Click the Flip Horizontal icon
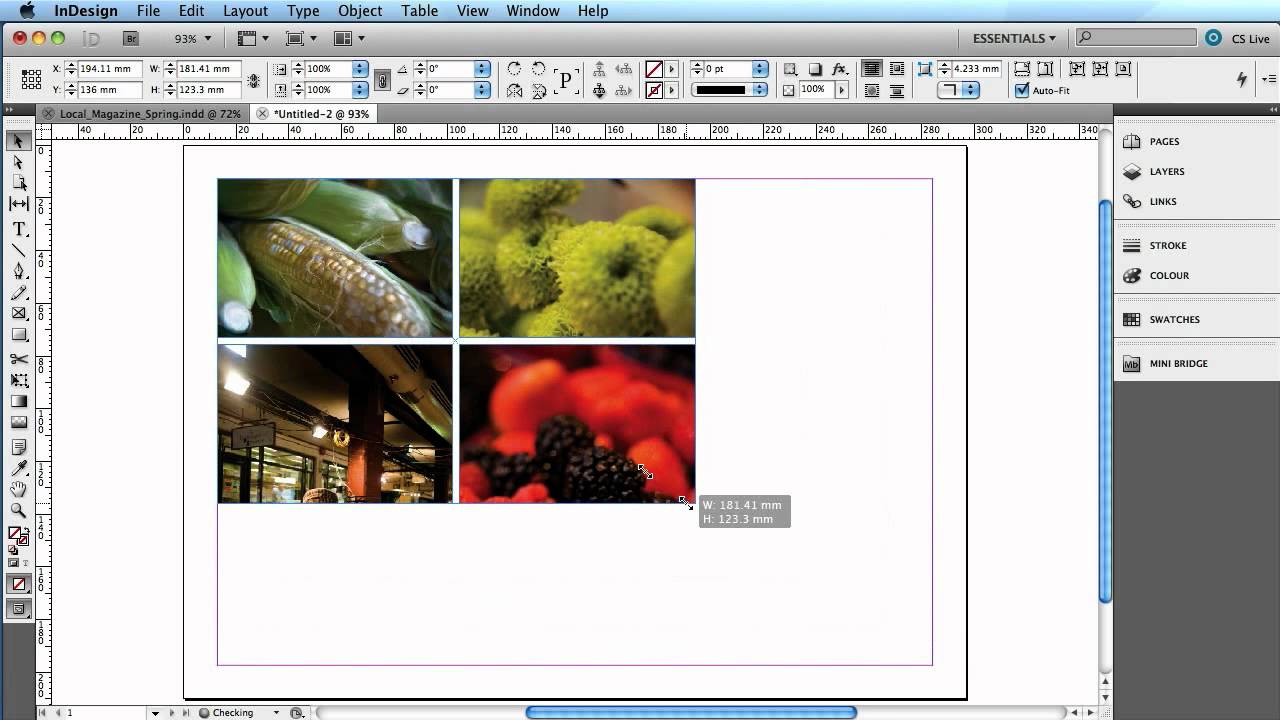 click(514, 90)
